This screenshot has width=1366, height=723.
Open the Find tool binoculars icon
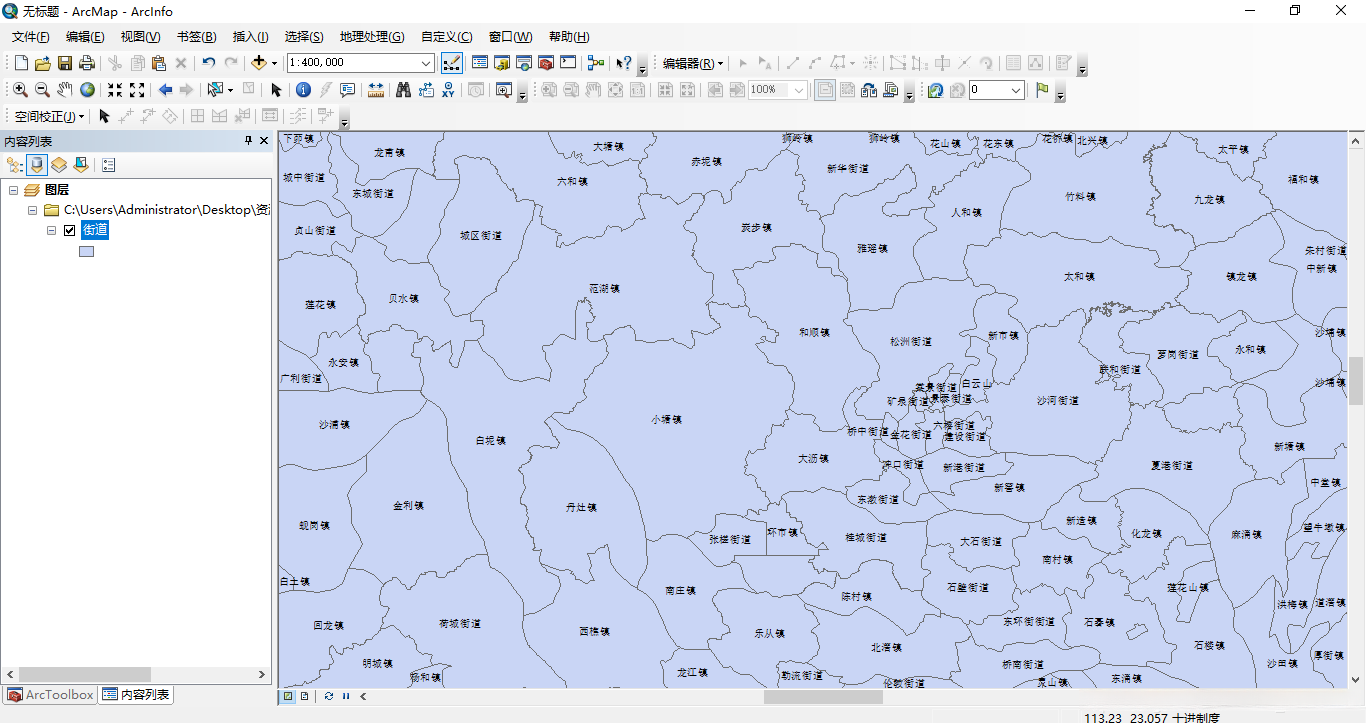(x=404, y=90)
